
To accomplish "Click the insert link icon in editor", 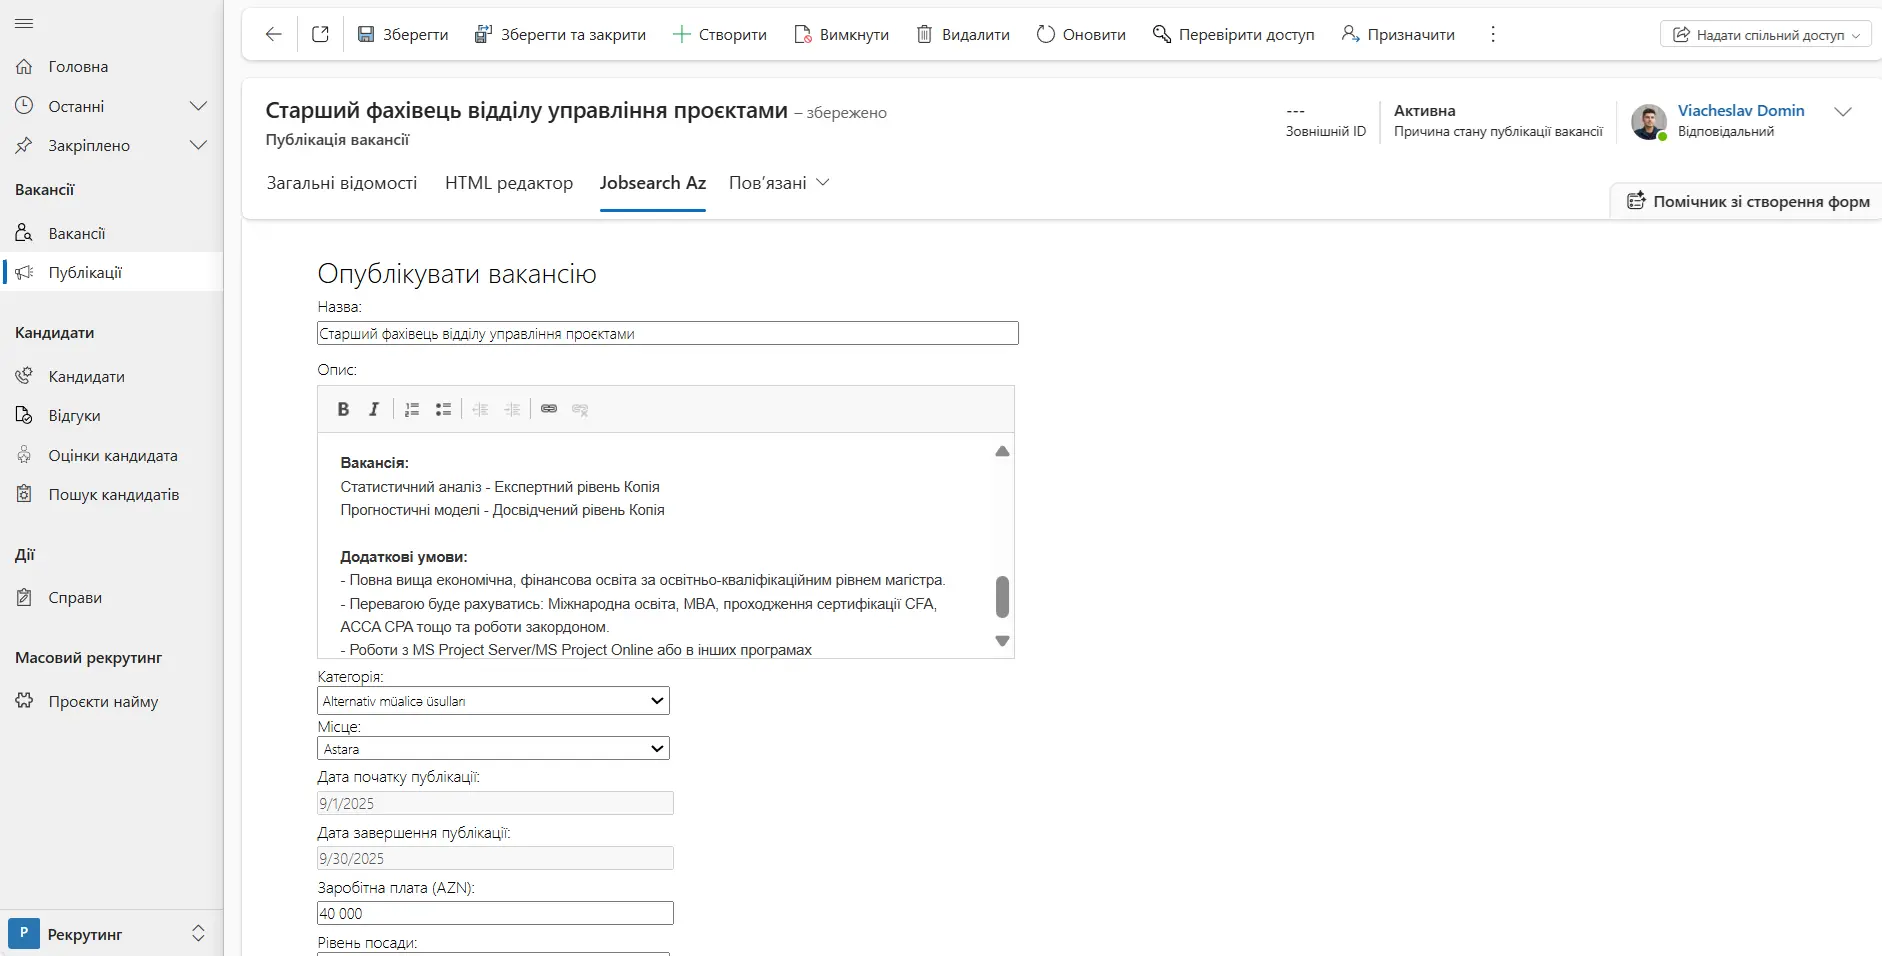I will pos(549,409).
